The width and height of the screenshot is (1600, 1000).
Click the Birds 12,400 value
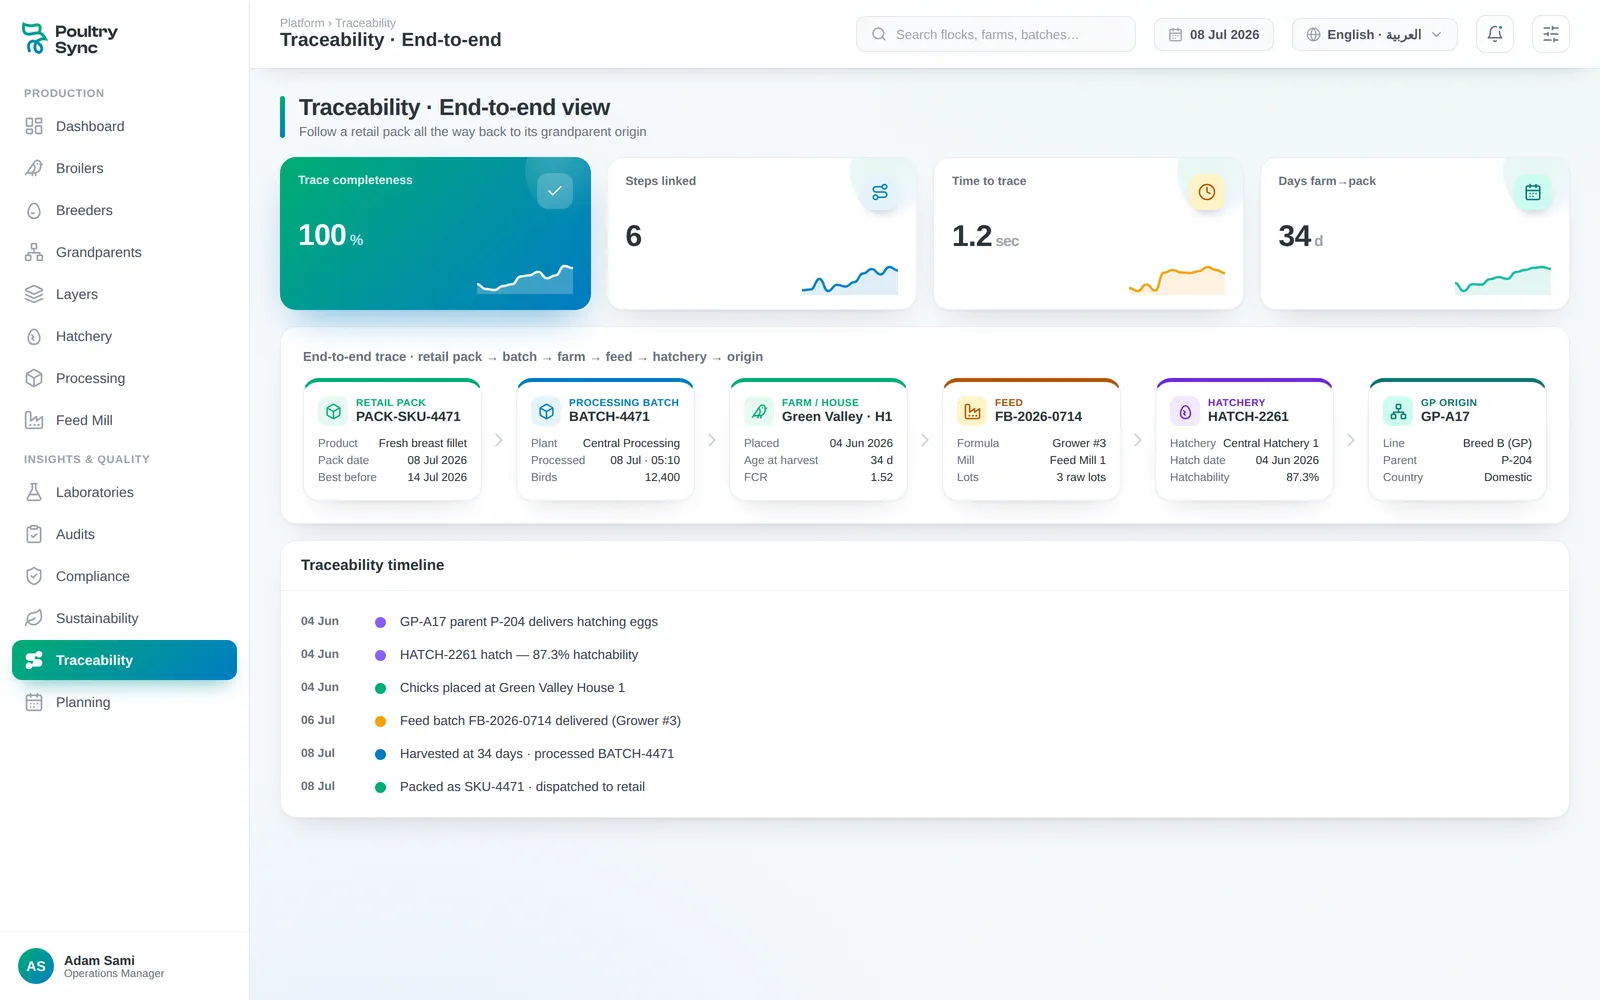point(662,477)
